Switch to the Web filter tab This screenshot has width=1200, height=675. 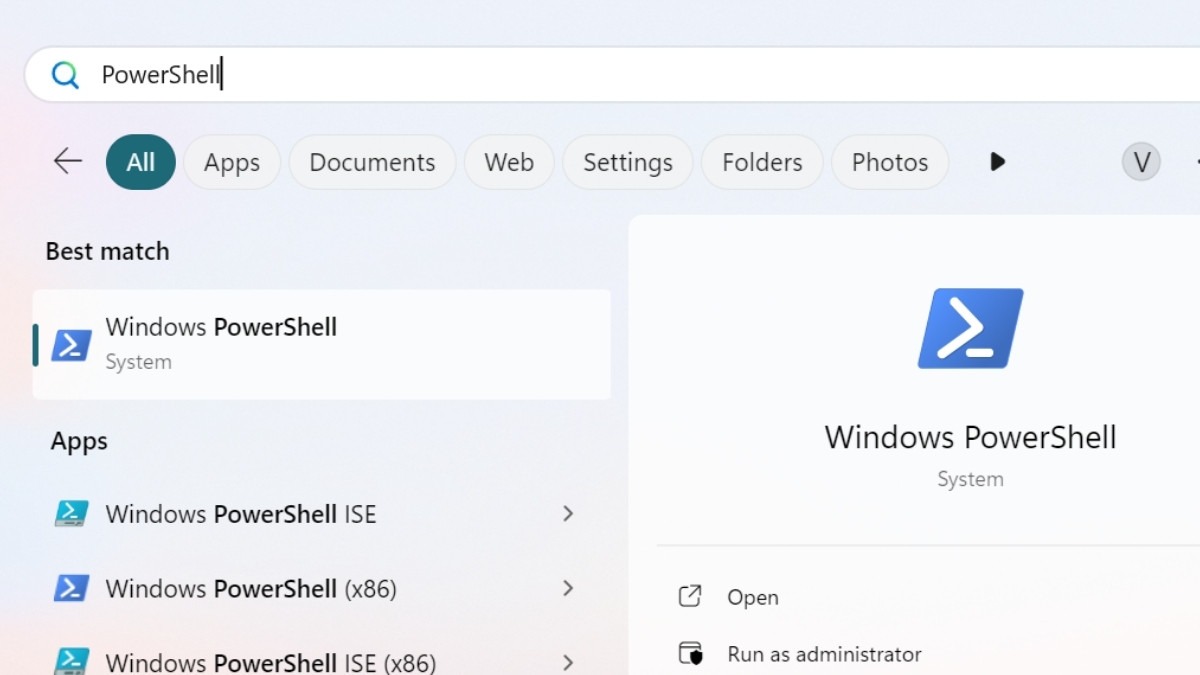509,162
